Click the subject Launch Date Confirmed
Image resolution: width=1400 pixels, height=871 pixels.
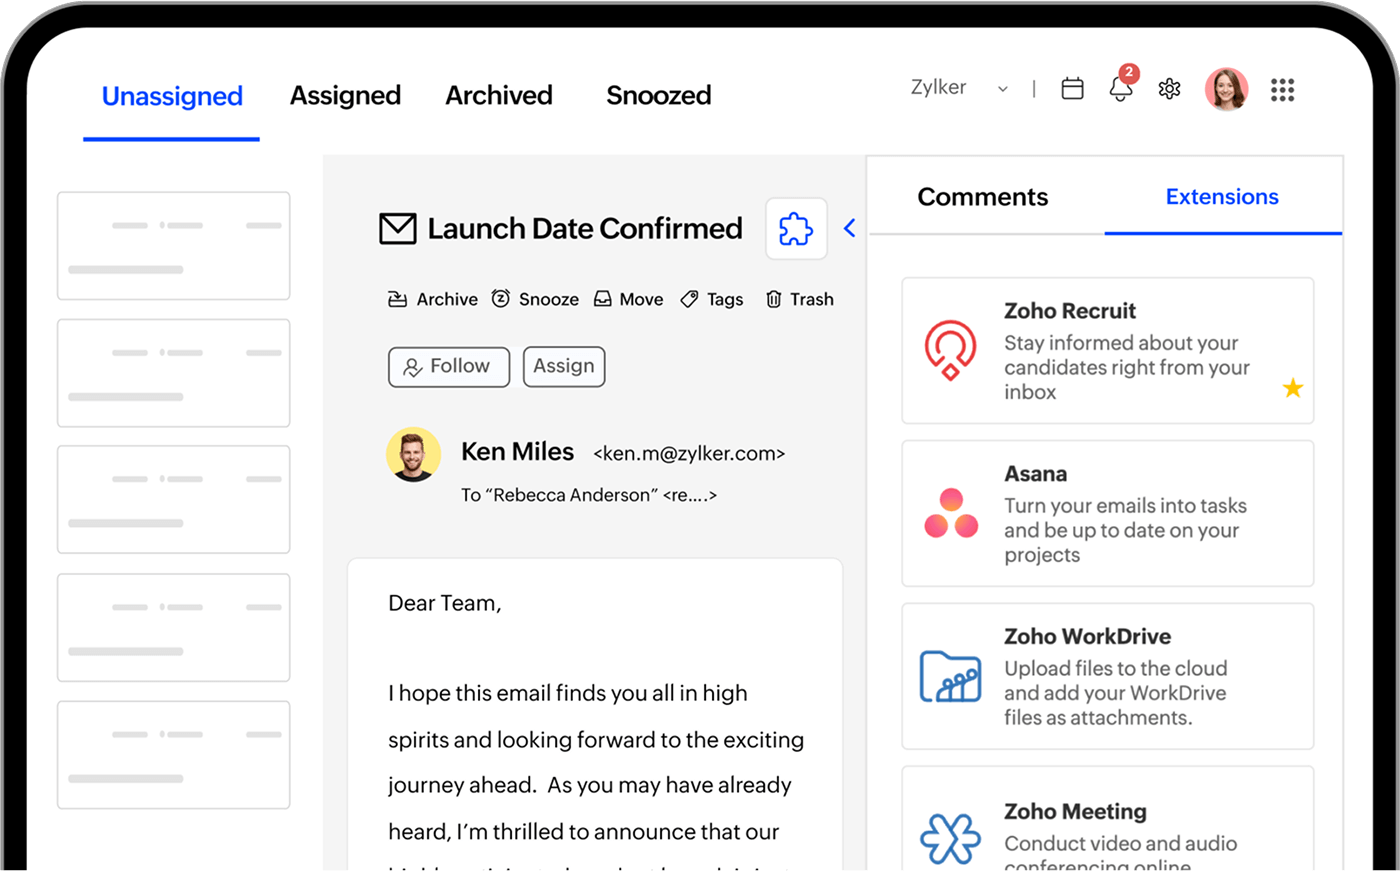pyautogui.click(x=585, y=229)
